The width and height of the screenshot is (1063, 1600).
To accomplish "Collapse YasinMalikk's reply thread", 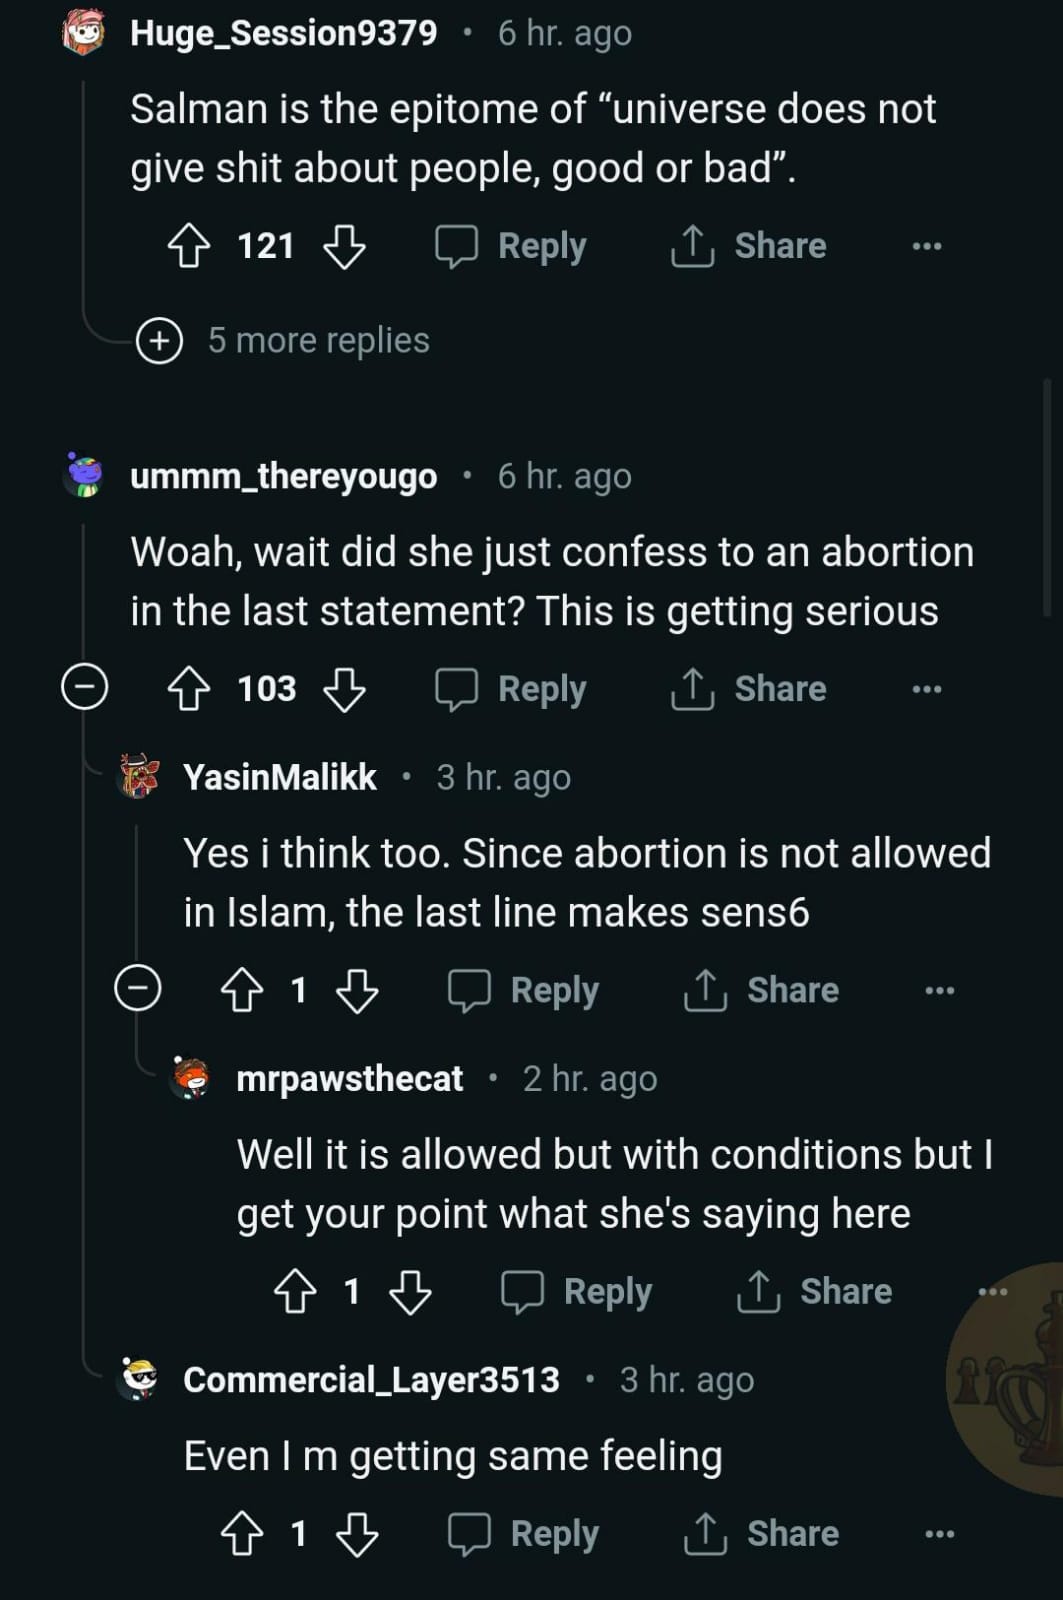I will [138, 989].
